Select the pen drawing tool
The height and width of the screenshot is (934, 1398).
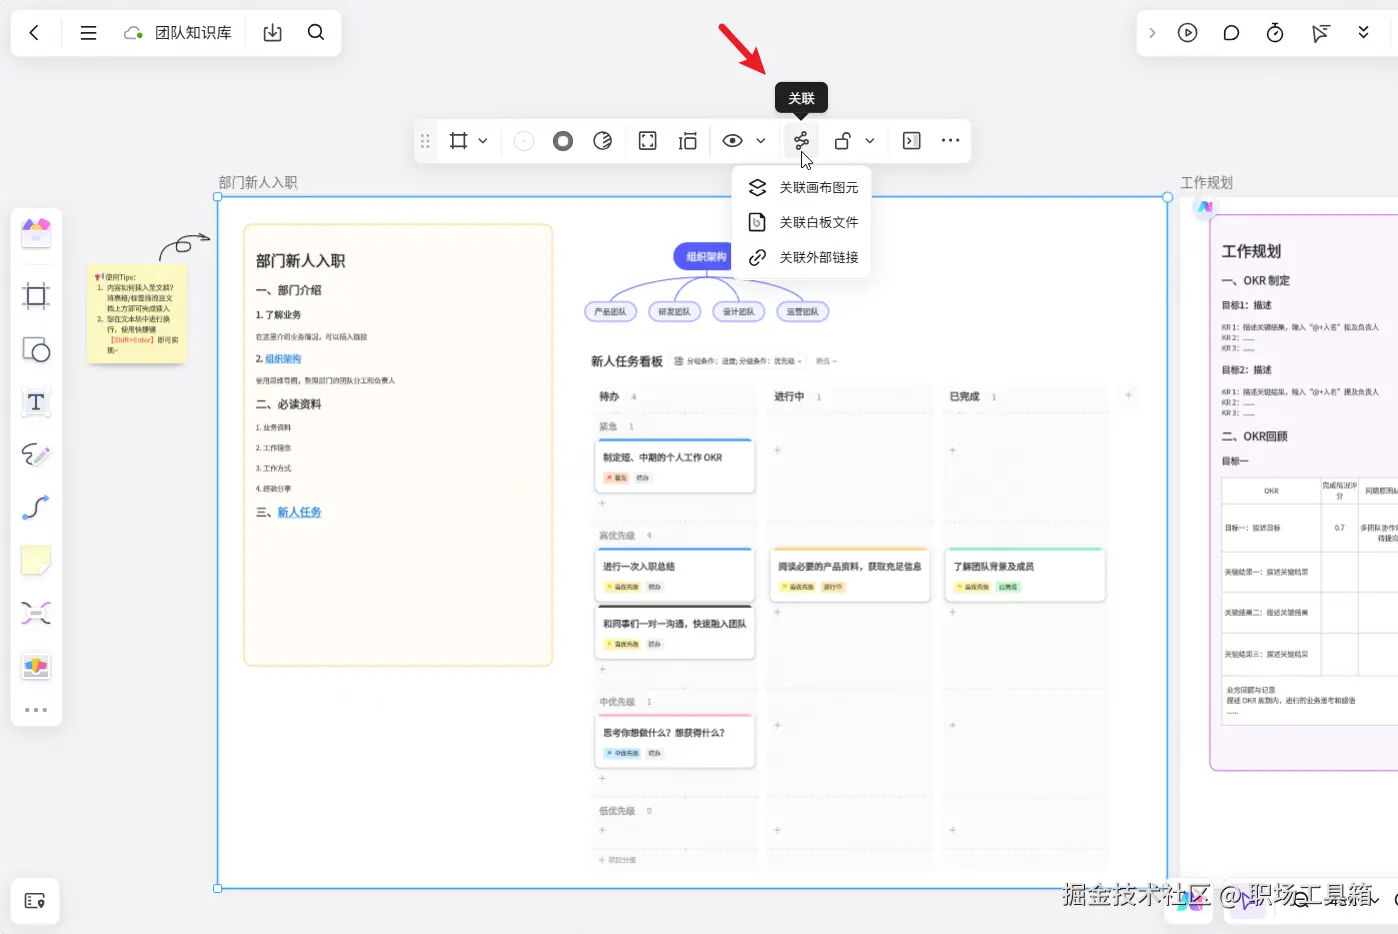point(36,455)
